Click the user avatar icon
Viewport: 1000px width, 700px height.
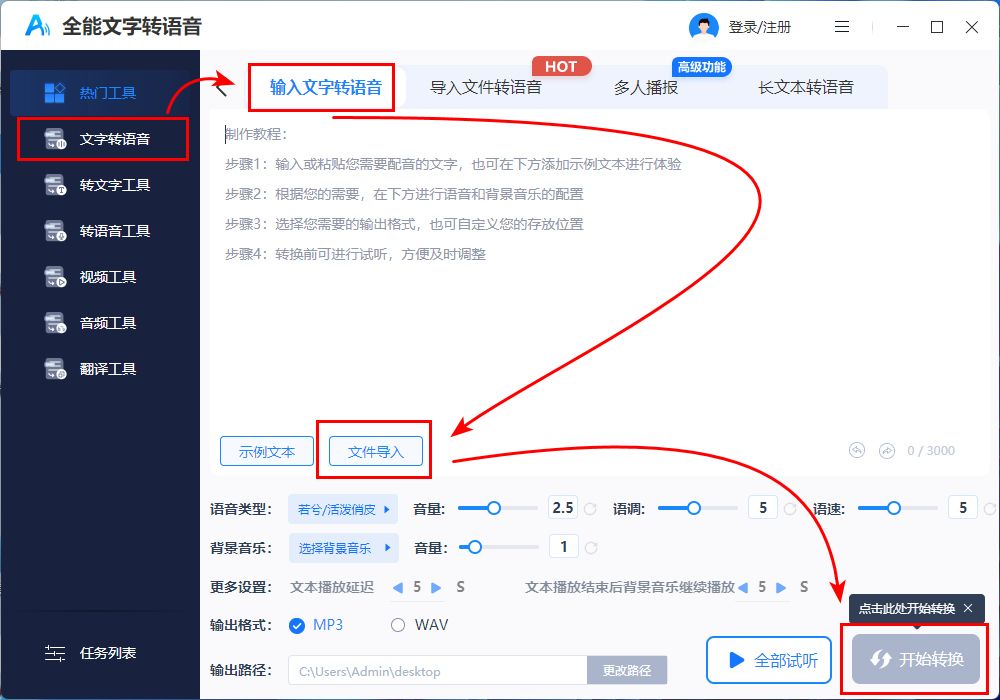[703, 27]
